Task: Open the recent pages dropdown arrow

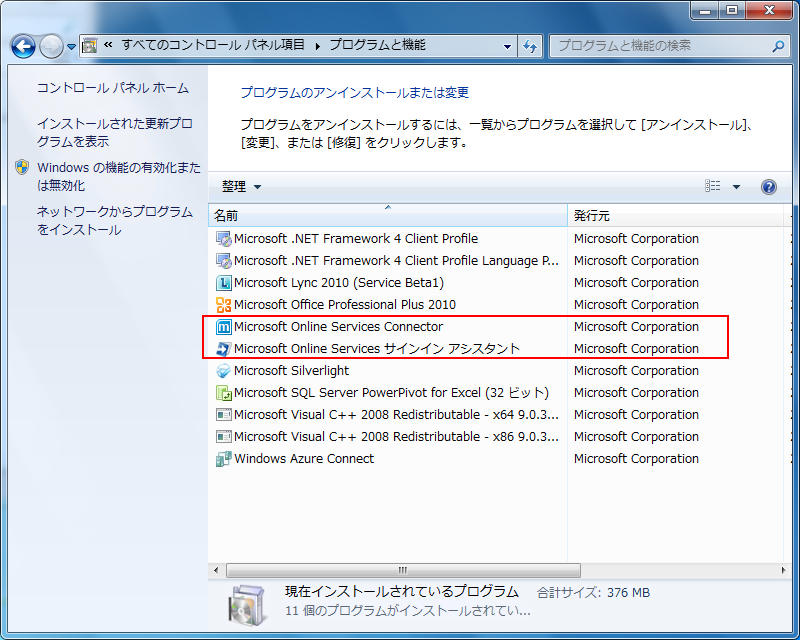Action: click(x=71, y=47)
